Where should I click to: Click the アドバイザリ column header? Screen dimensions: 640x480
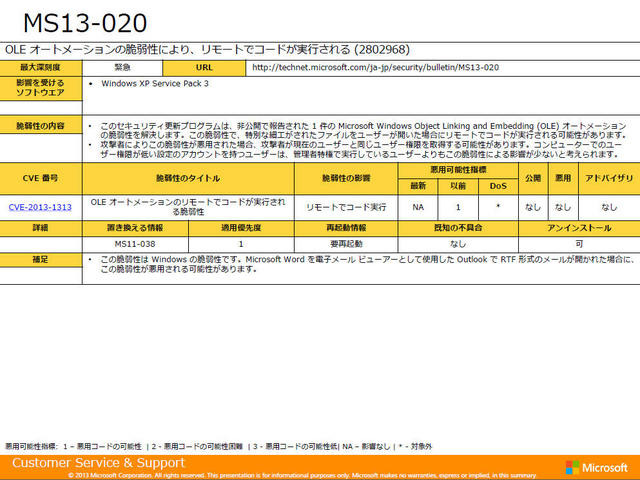pyautogui.click(x=609, y=178)
